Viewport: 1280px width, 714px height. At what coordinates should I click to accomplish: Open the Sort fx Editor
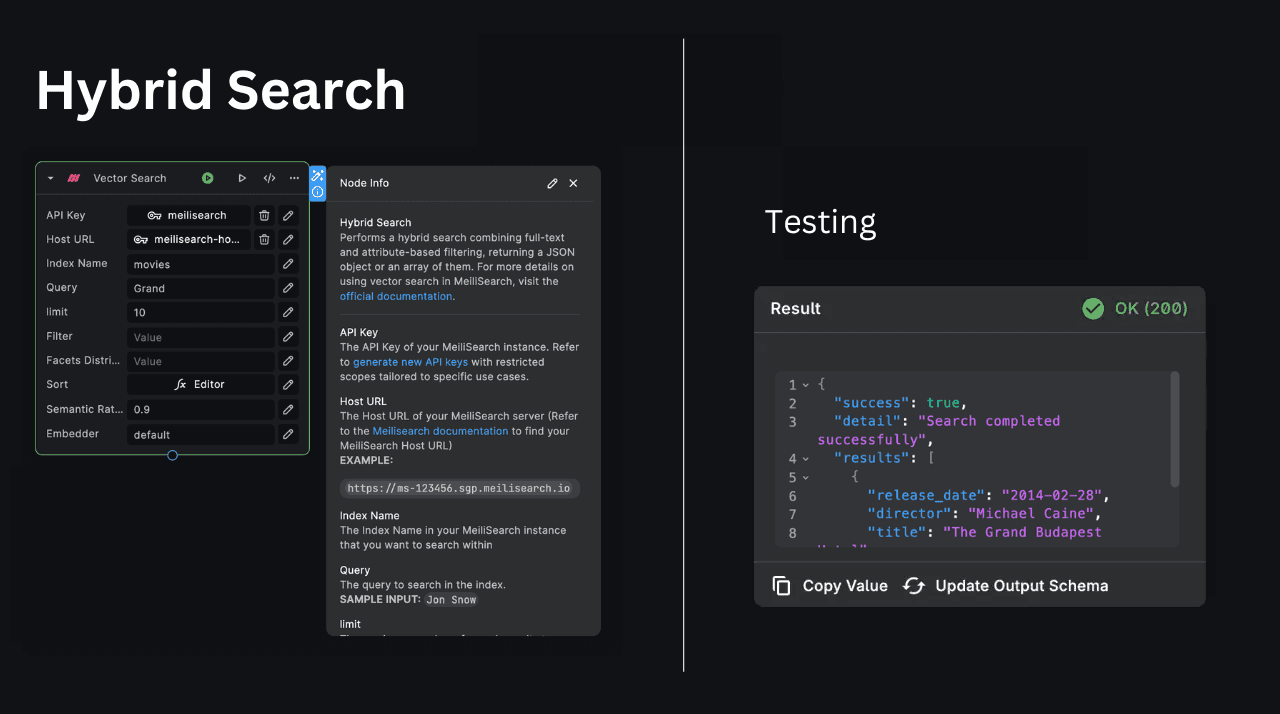pos(200,385)
